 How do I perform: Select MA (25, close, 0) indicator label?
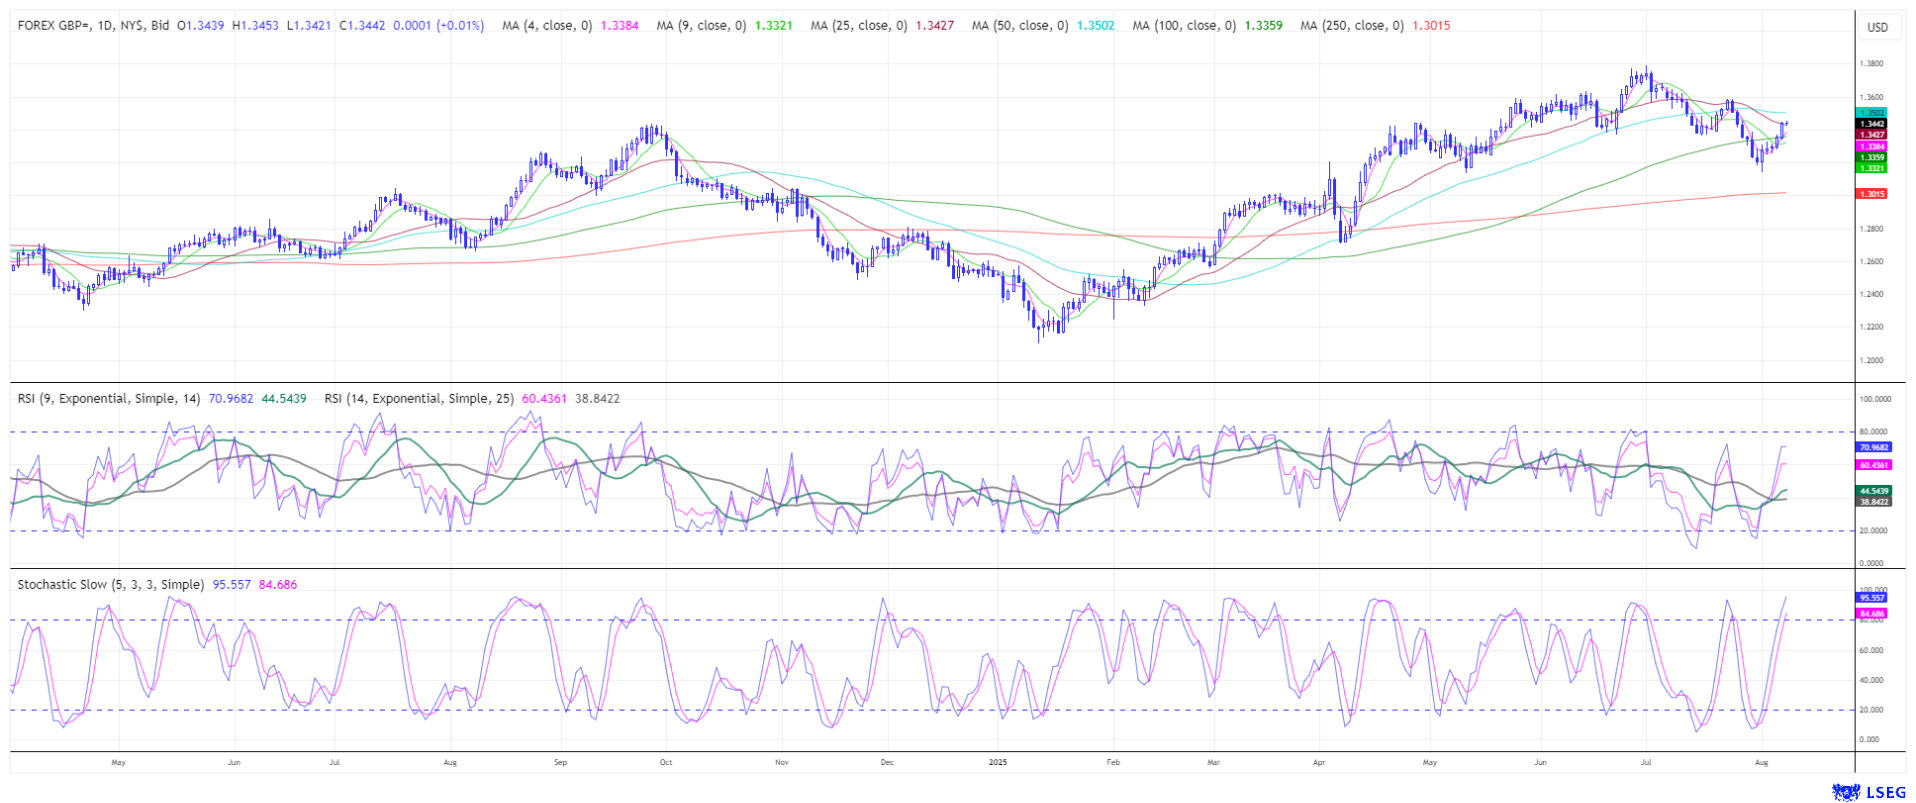(858, 25)
